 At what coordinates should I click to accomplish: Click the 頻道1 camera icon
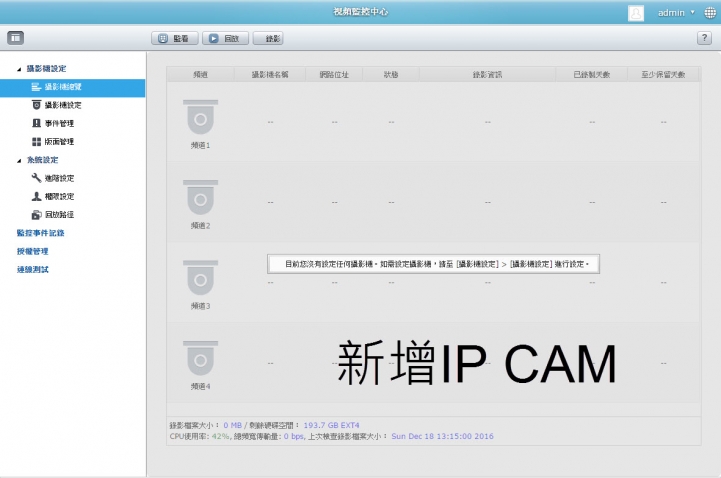[200, 117]
